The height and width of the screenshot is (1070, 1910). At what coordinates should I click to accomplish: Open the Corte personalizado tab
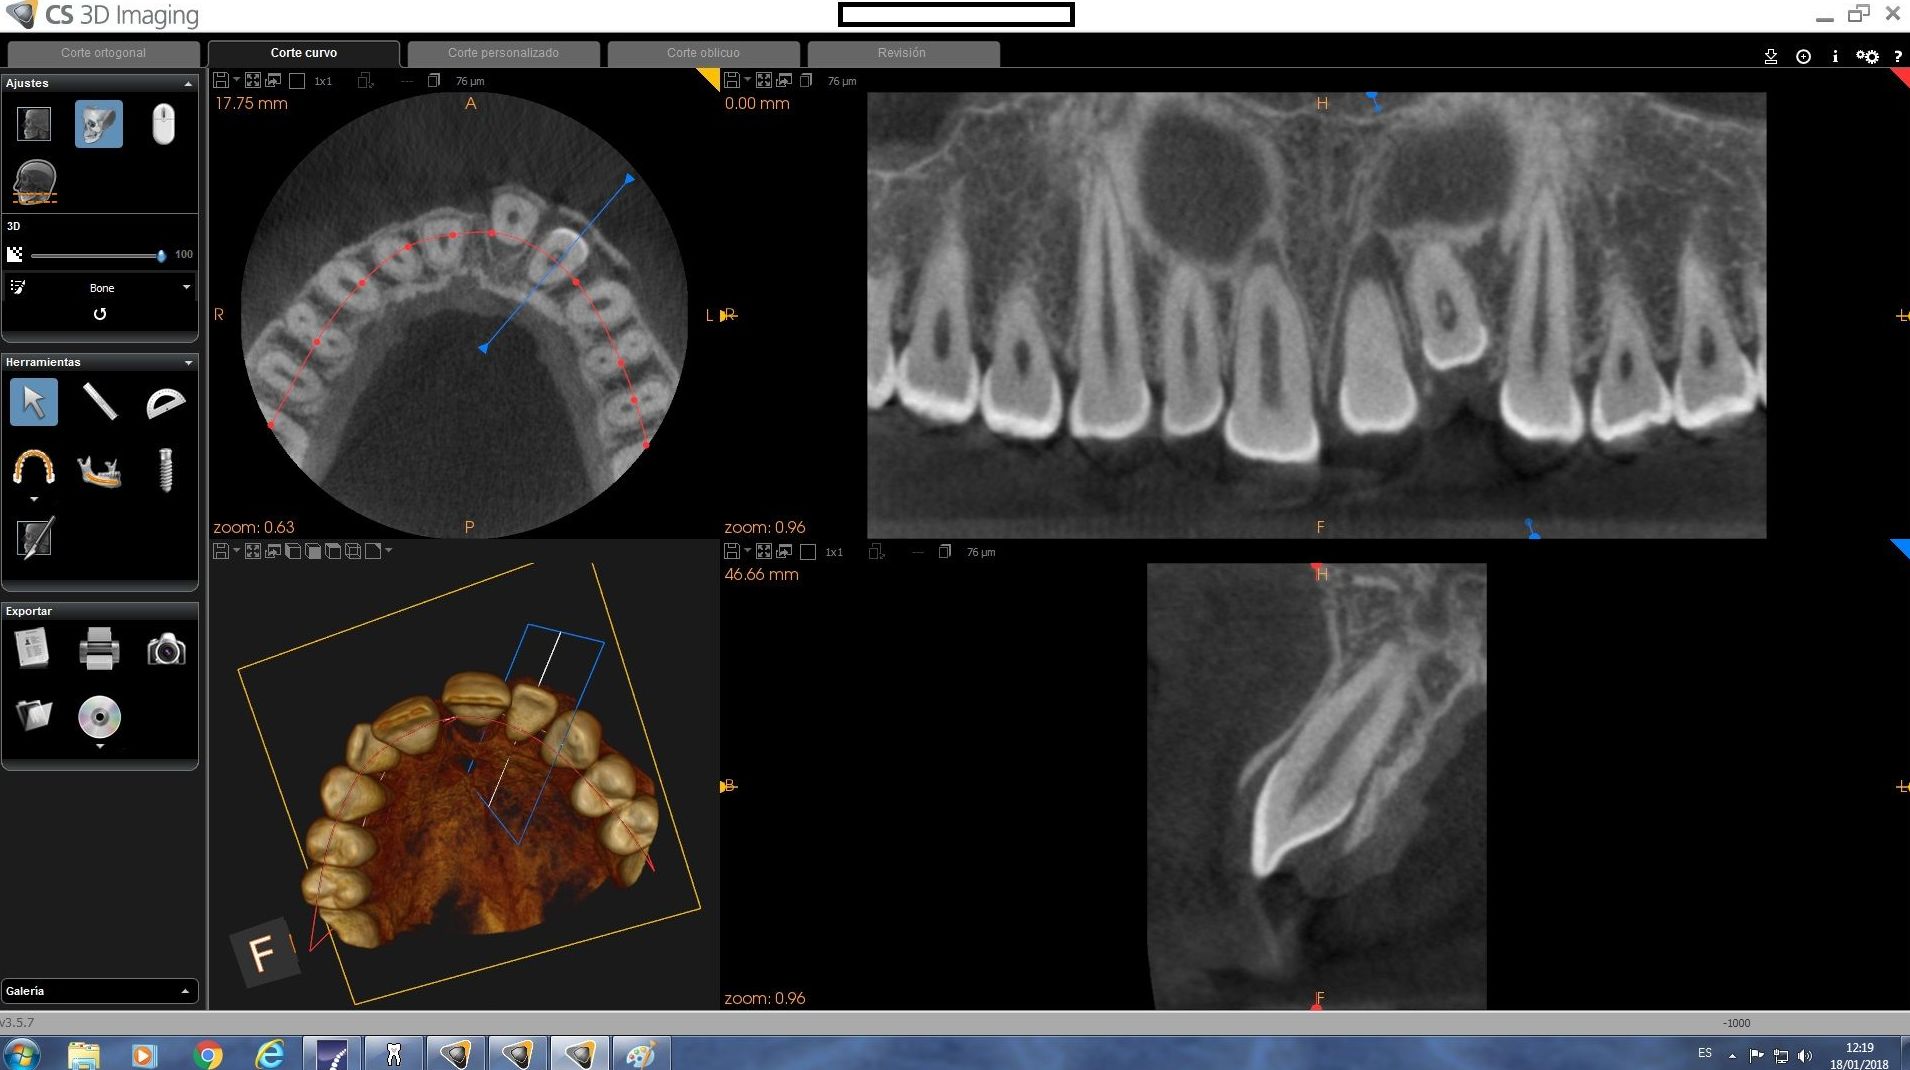[503, 53]
